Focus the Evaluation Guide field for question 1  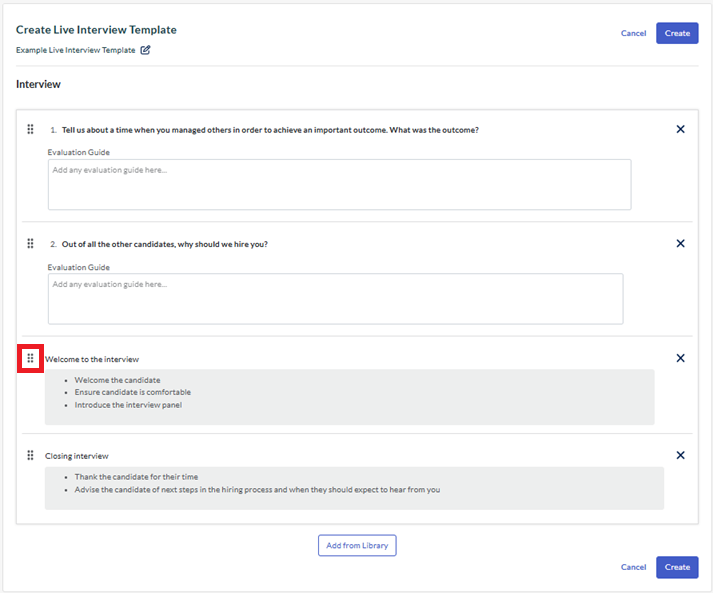[x=340, y=185]
